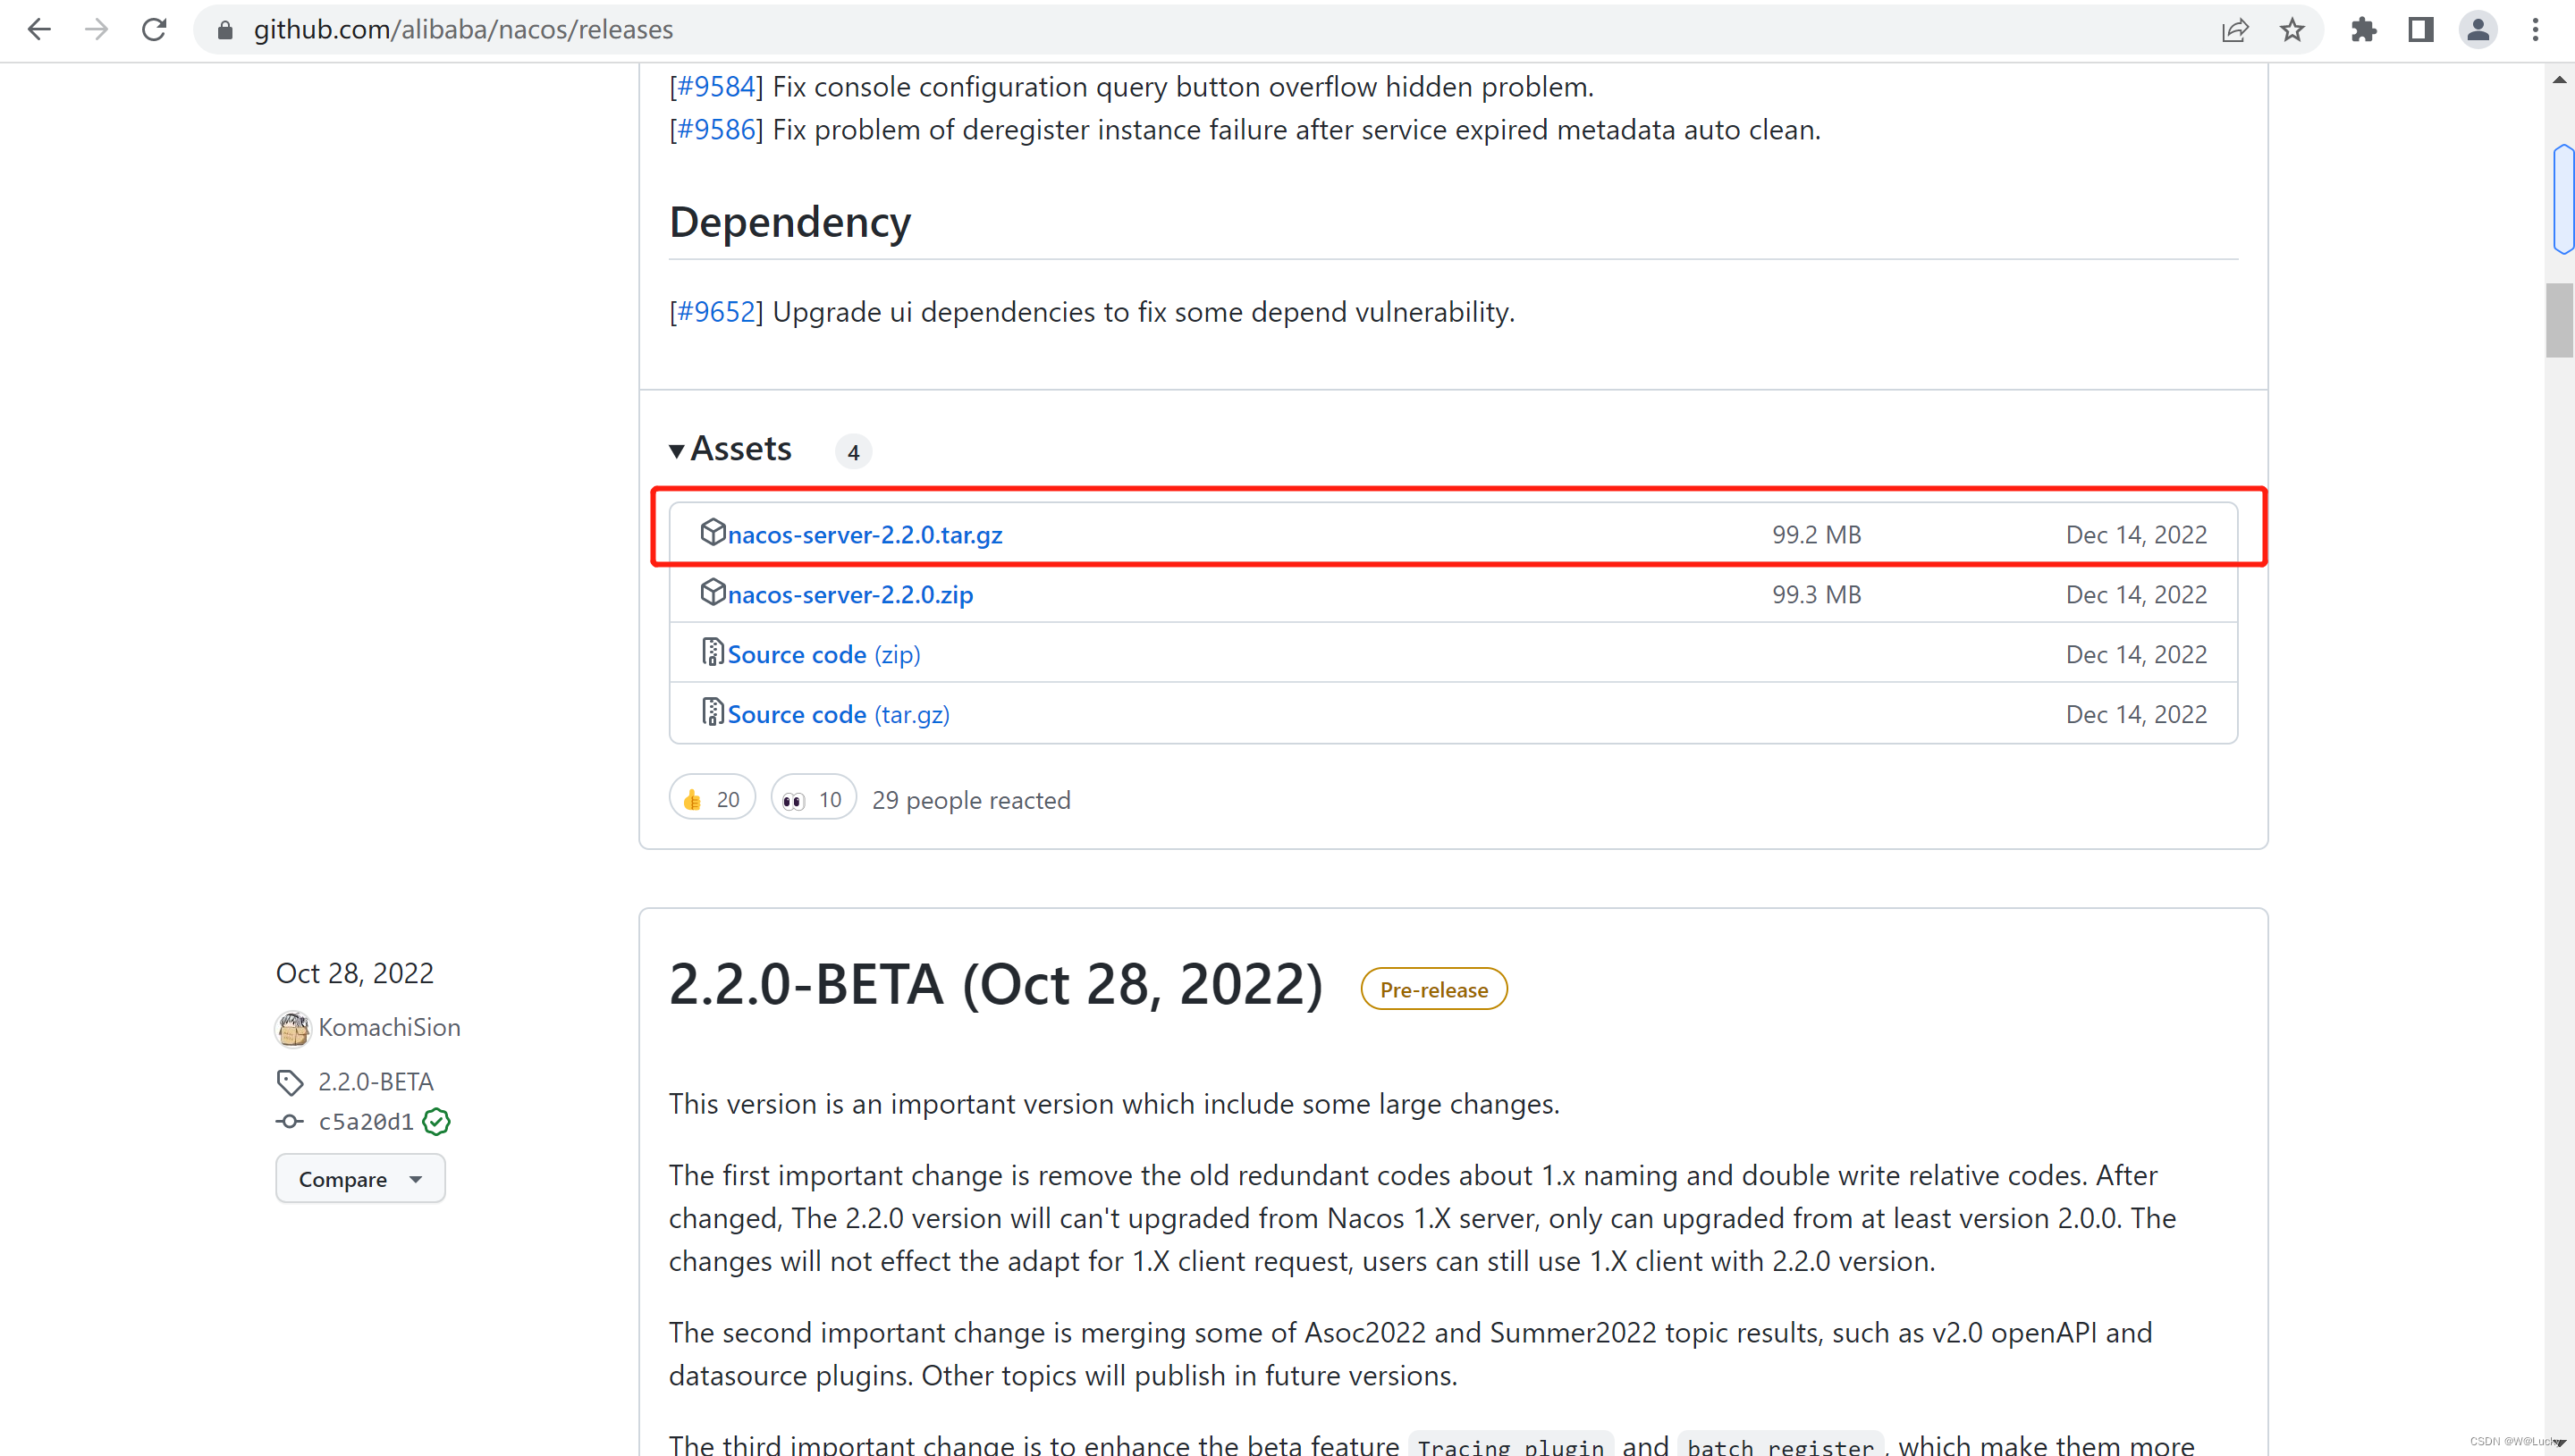Viewport: 2575px width, 1456px height.
Task: Show verified signature badge for c5a20d1
Action: (x=436, y=1122)
